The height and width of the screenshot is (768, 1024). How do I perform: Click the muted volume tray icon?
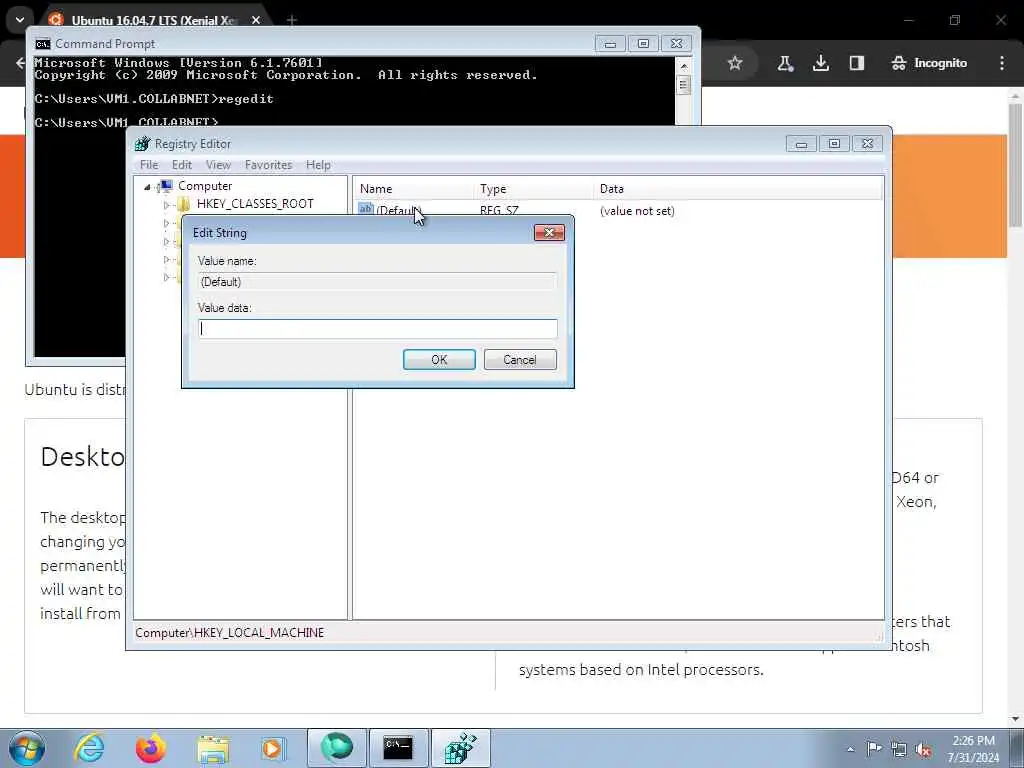coord(923,749)
